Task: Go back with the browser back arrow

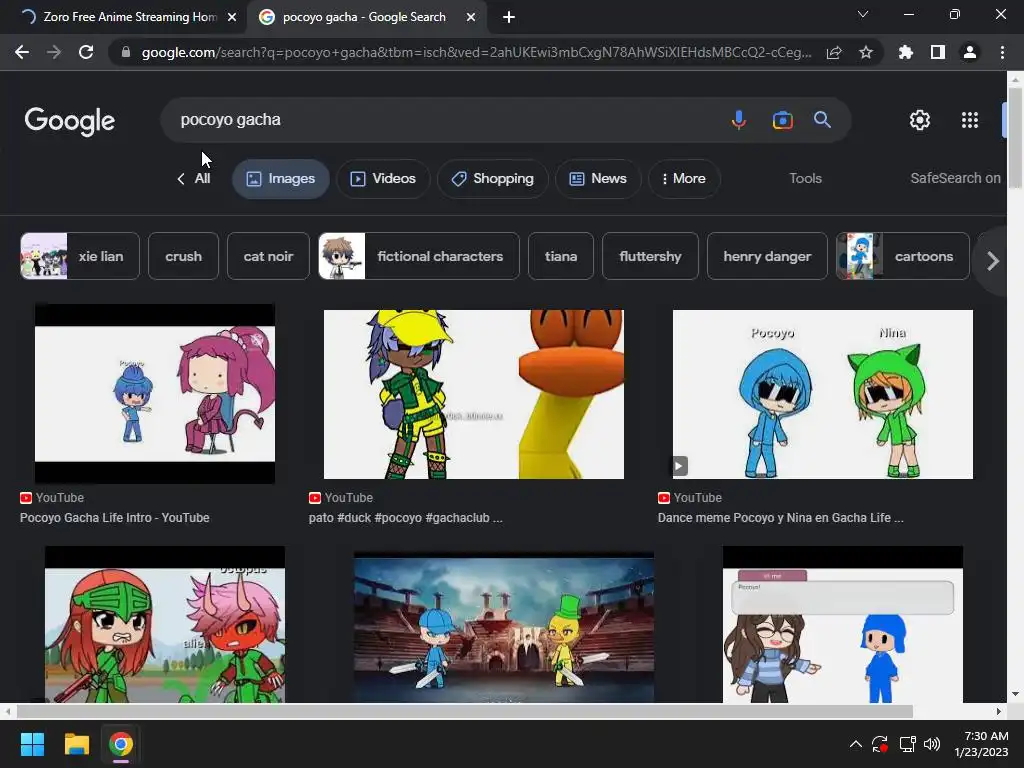Action: point(22,52)
